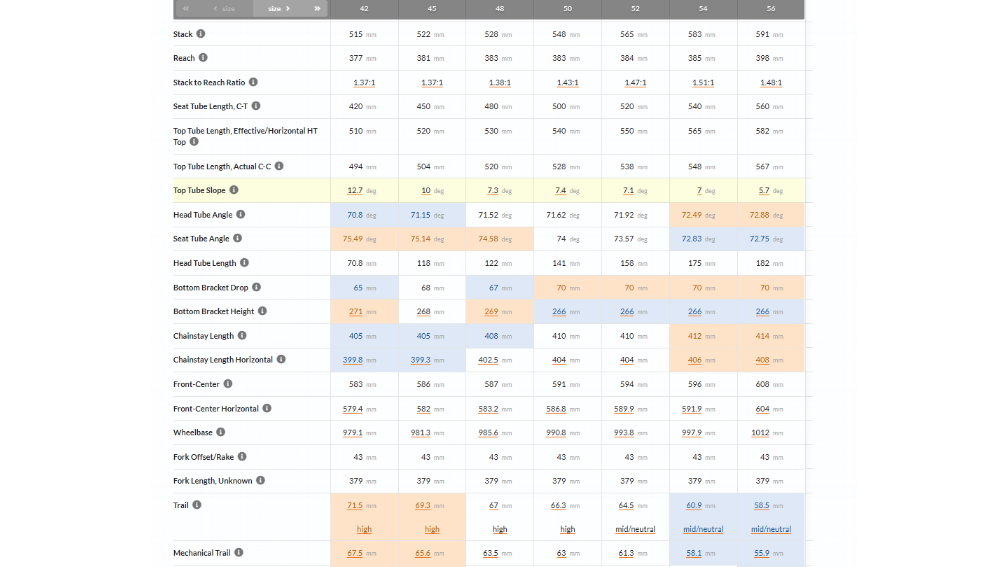Click the 1012 mm wheelbase value
Viewport: 1008px width, 567px height.
tap(760, 433)
